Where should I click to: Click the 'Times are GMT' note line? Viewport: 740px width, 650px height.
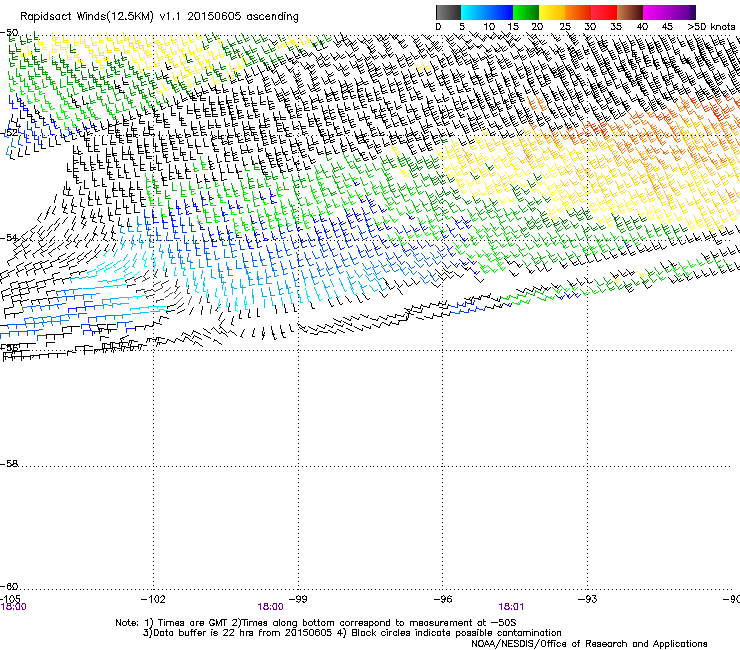(x=316, y=623)
